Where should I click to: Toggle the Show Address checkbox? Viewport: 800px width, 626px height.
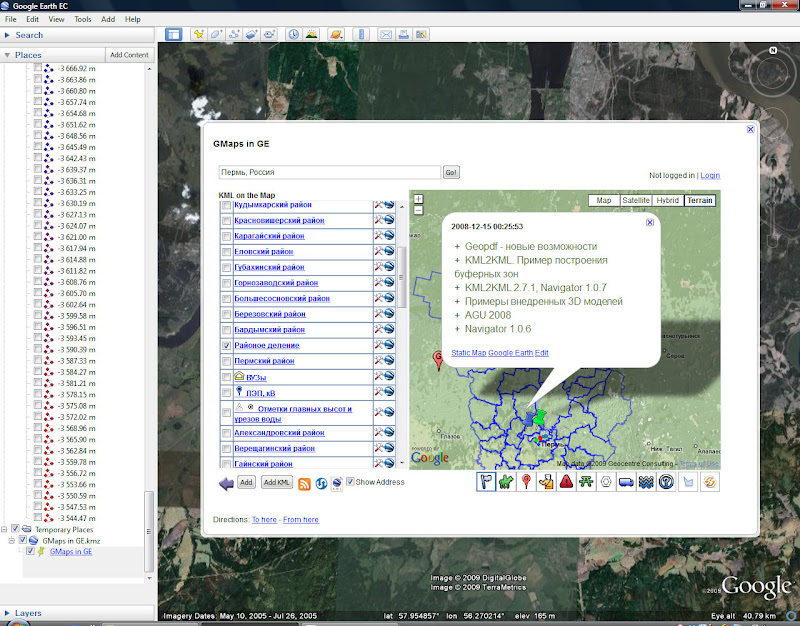tap(350, 481)
